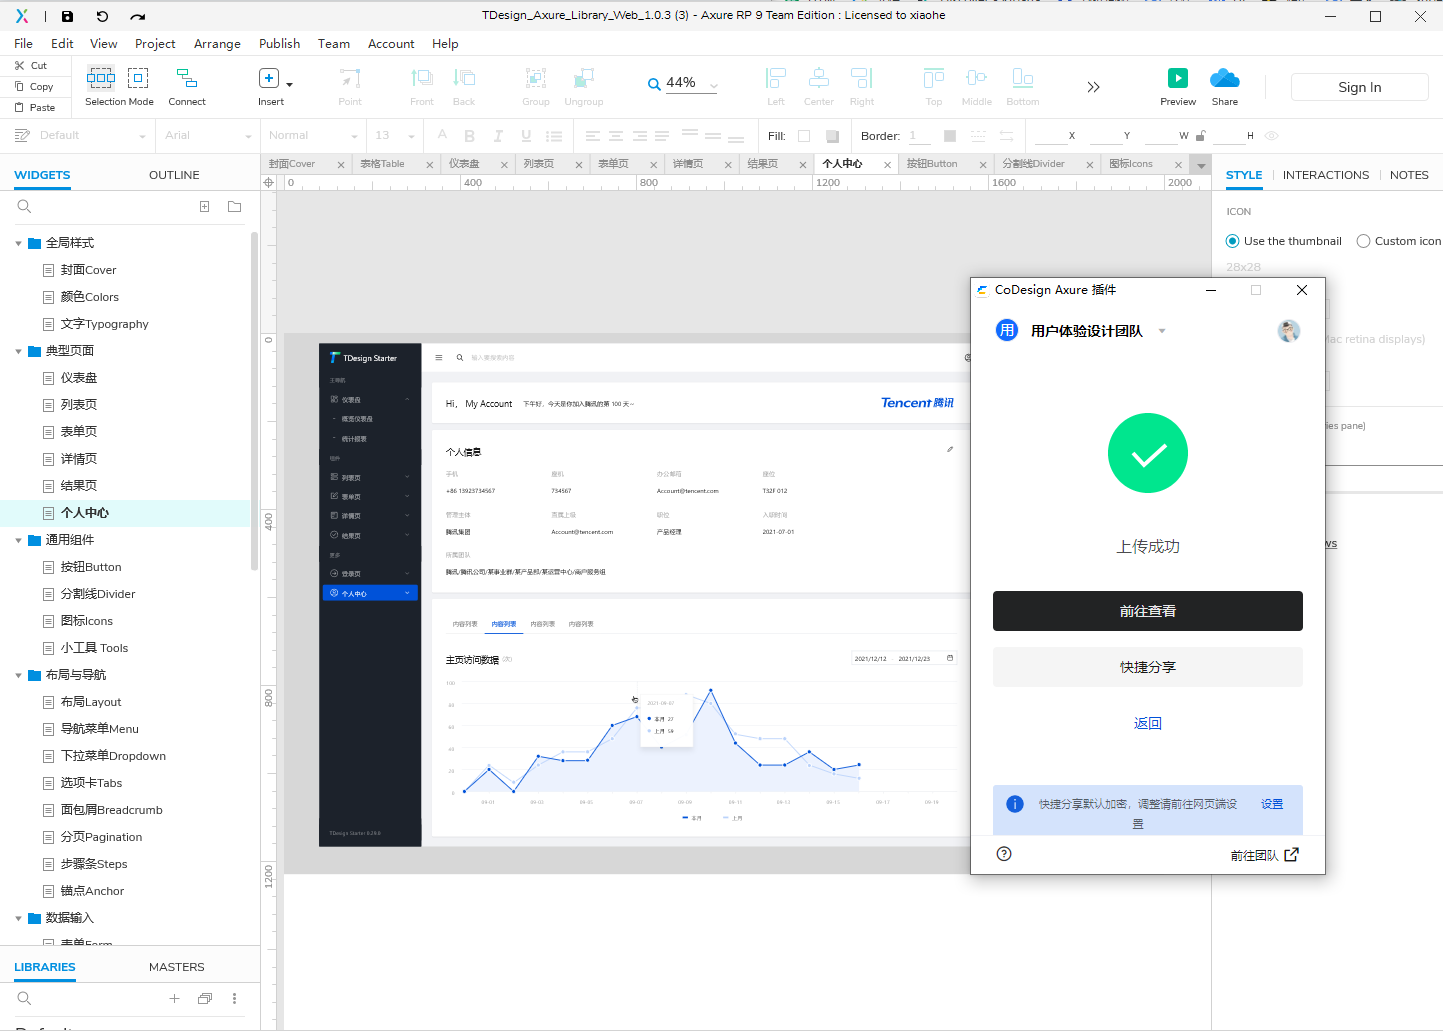Click the Preview play button

(1178, 78)
